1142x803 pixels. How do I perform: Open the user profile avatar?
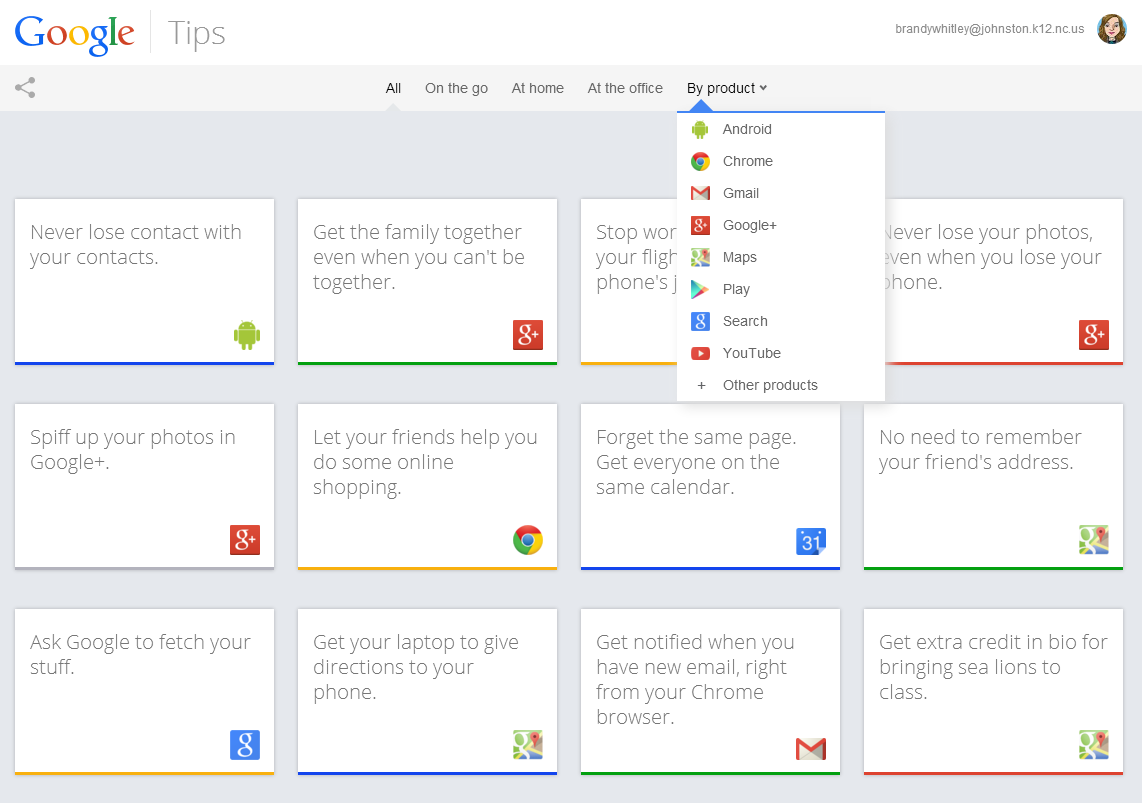pos(1111,29)
